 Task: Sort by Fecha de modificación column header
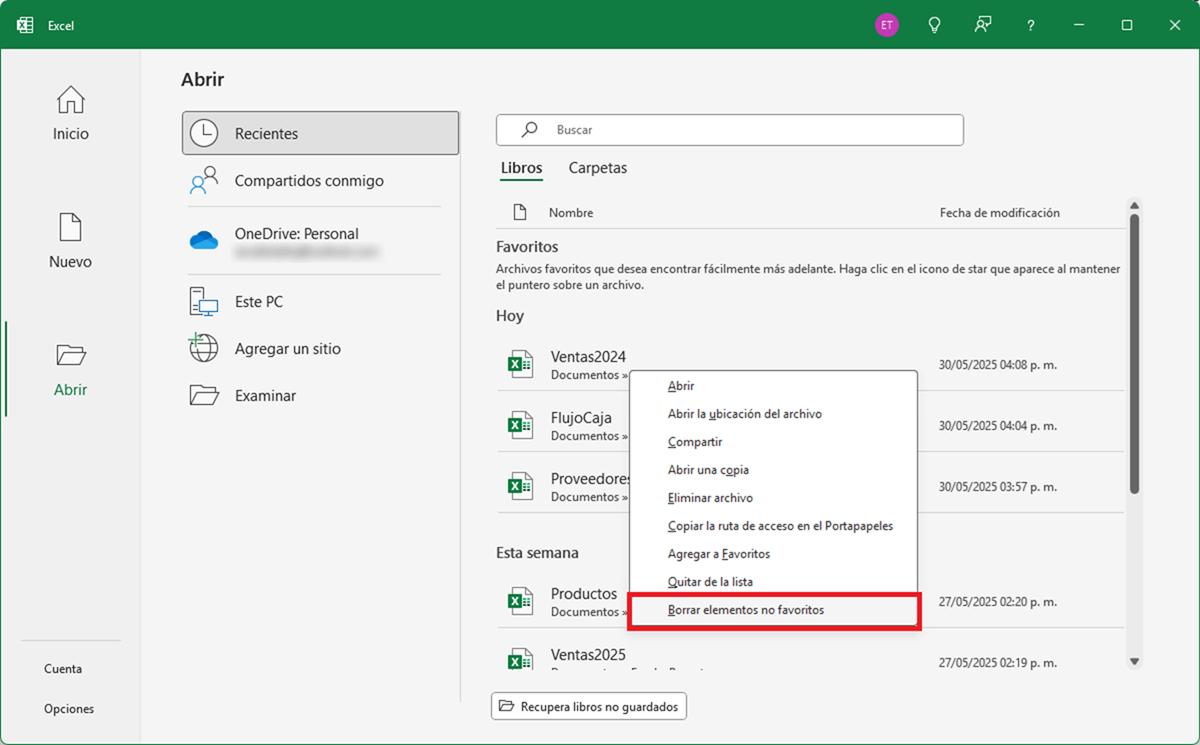[x=999, y=213]
